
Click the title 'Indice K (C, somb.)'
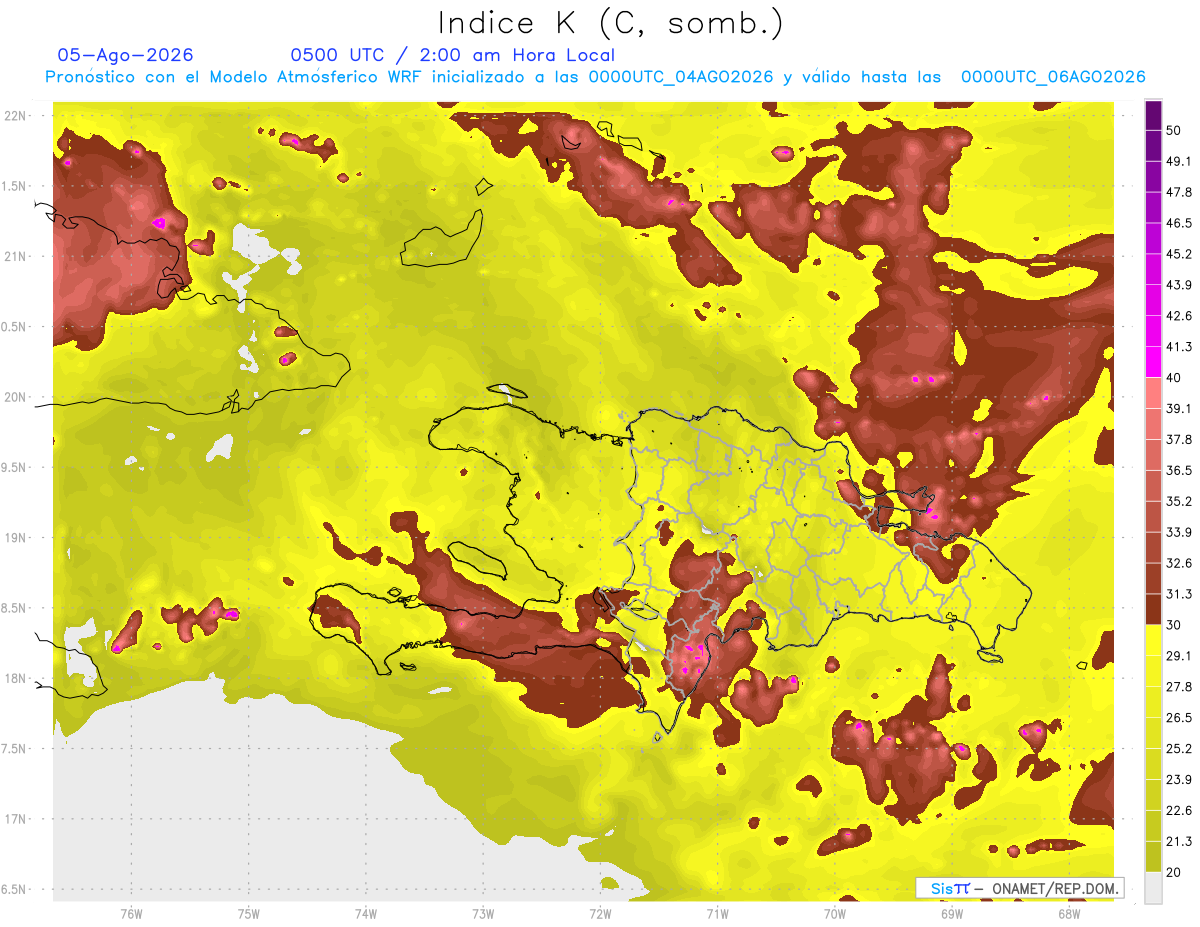coord(610,23)
